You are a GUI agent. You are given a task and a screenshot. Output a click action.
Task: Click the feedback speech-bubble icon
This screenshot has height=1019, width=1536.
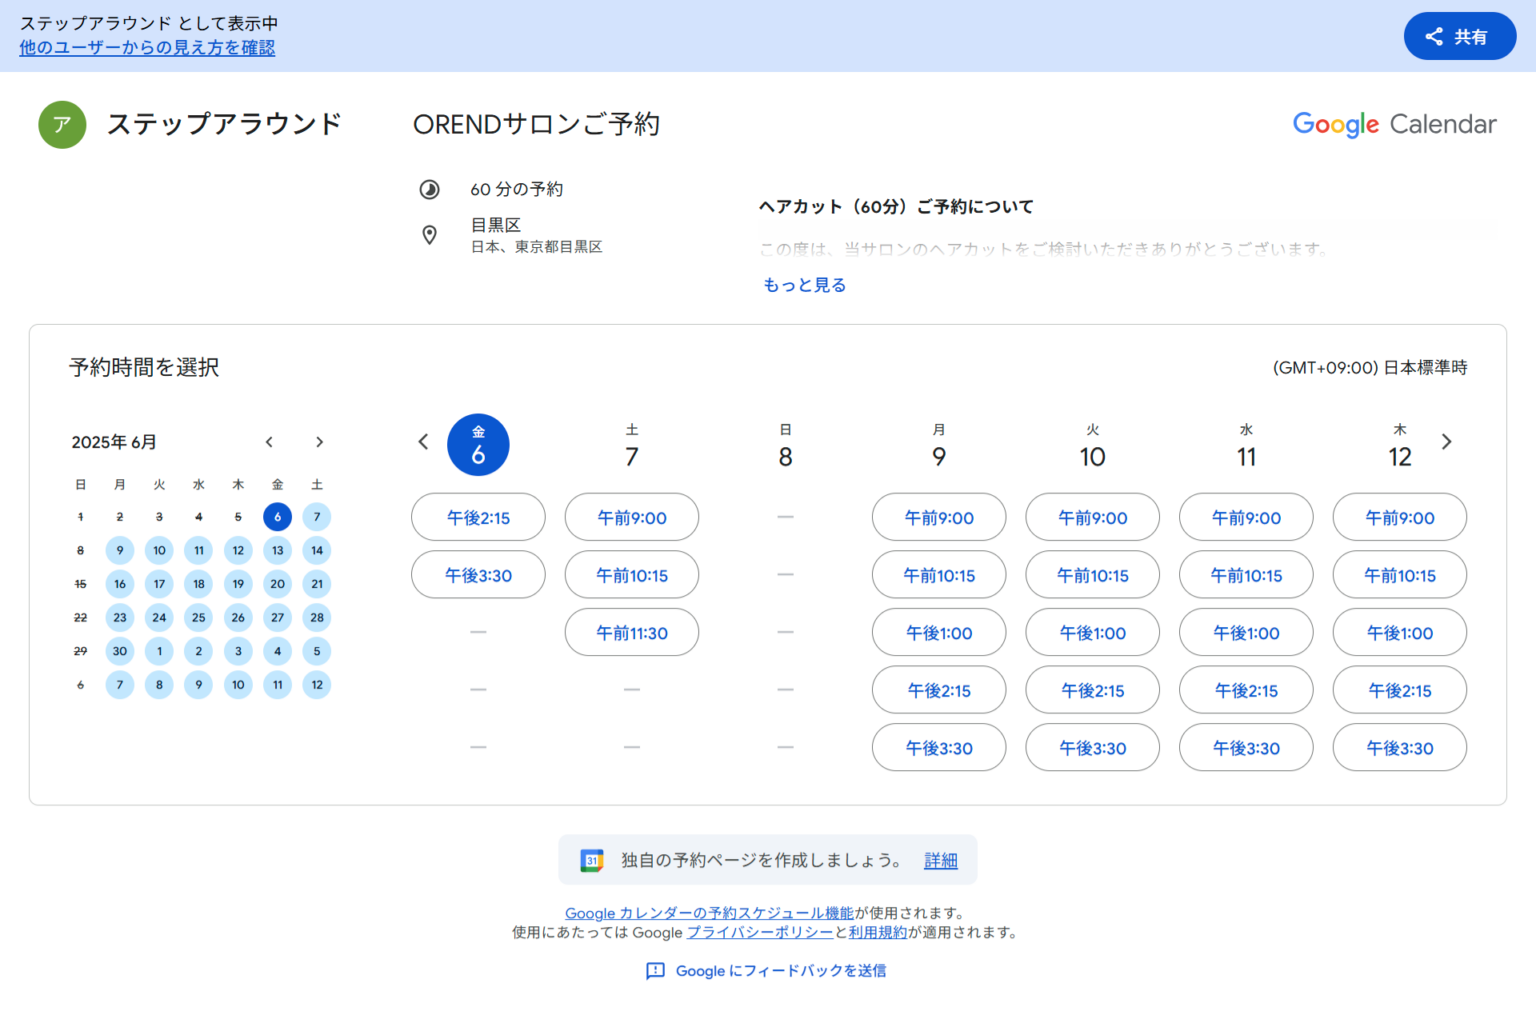pyautogui.click(x=655, y=970)
